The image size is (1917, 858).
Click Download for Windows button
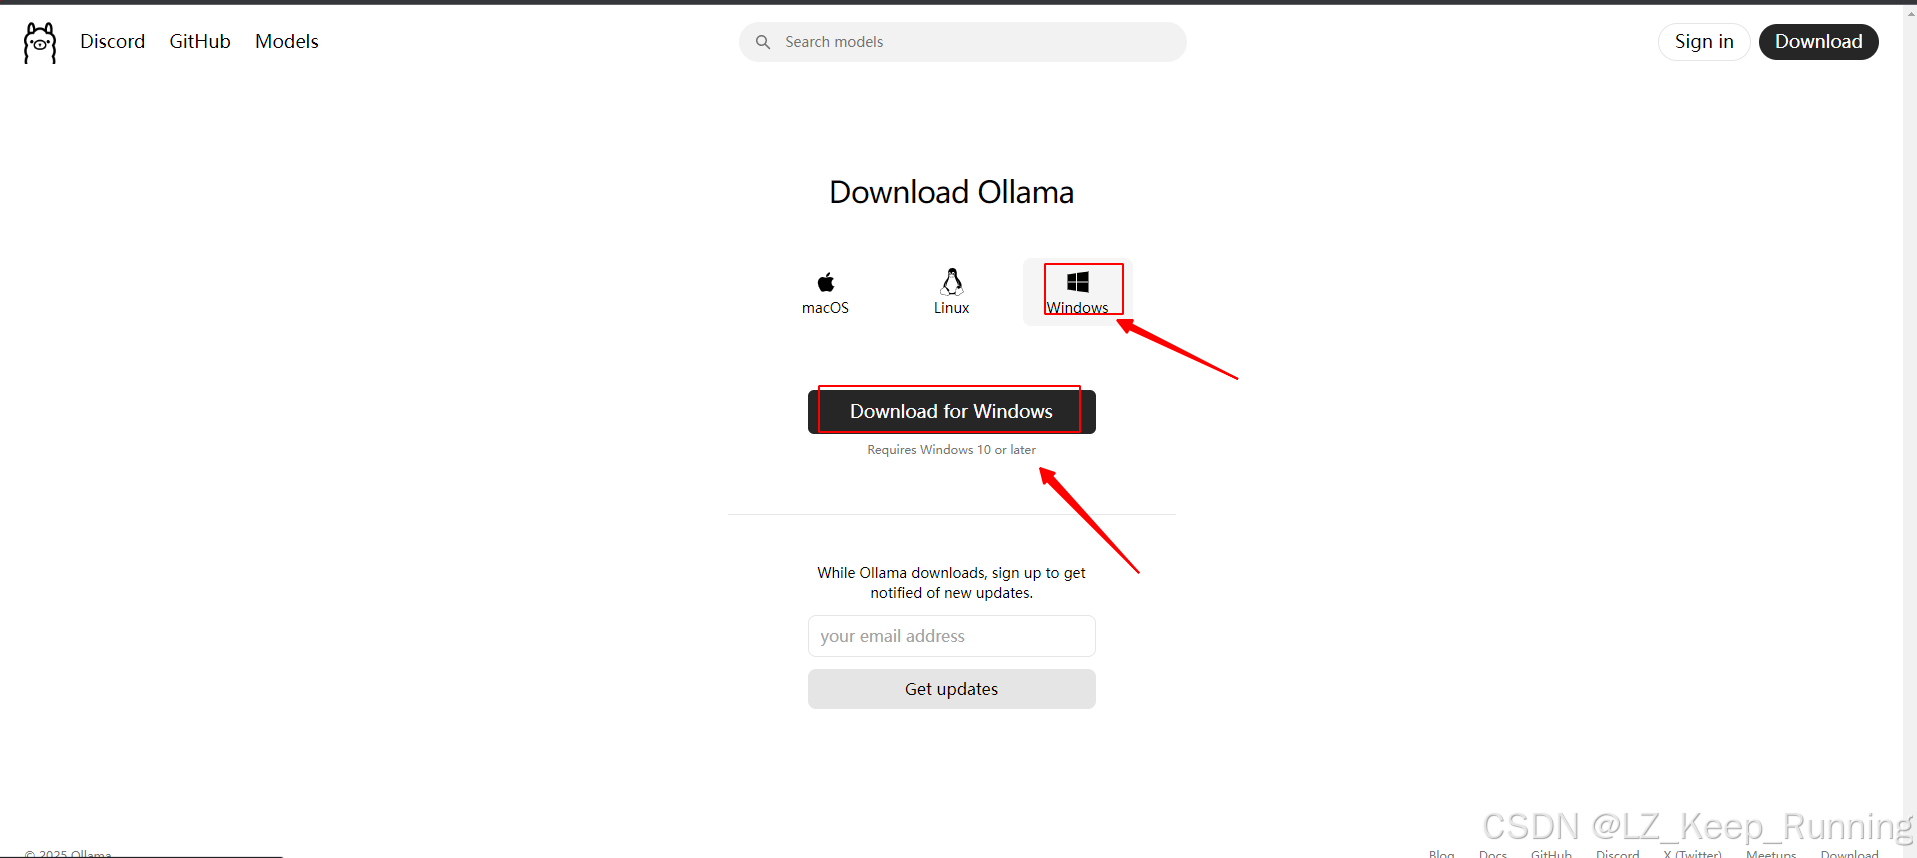click(x=952, y=412)
